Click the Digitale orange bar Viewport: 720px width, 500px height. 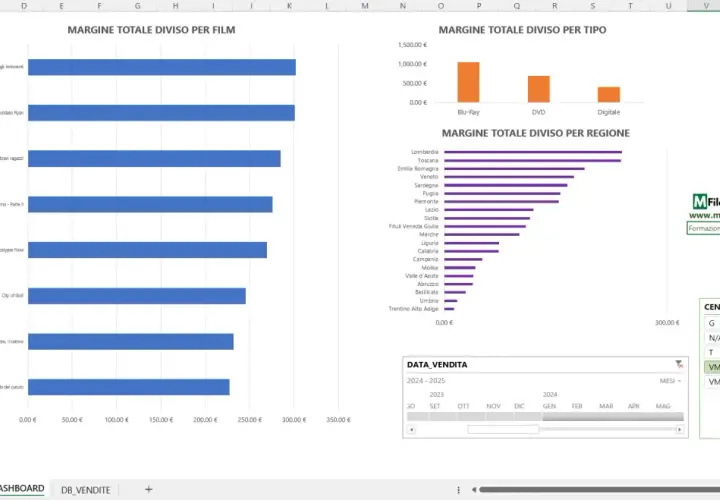point(609,95)
